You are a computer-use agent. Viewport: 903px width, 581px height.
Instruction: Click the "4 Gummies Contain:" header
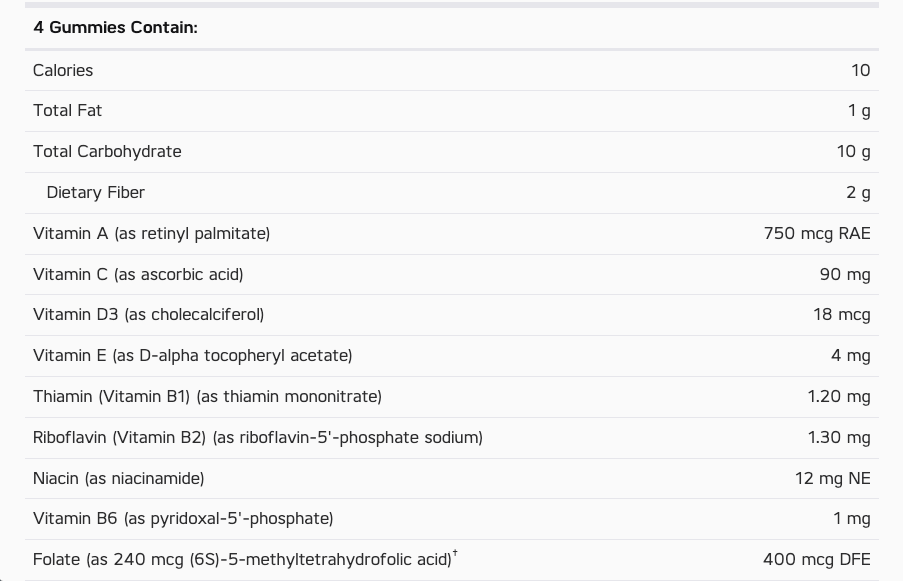(x=115, y=27)
